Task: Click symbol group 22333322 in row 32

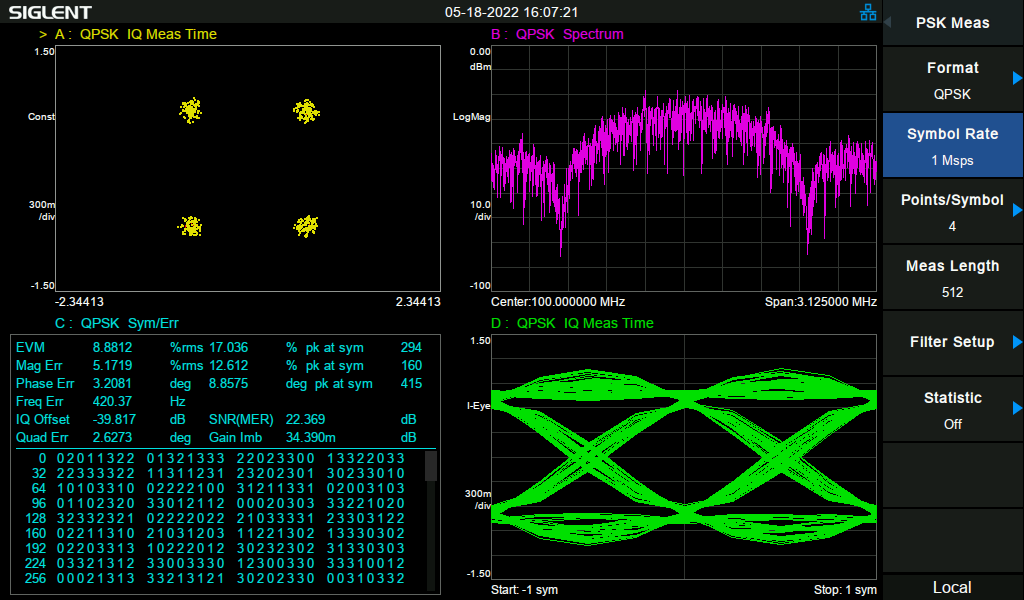Action: click(x=96, y=473)
